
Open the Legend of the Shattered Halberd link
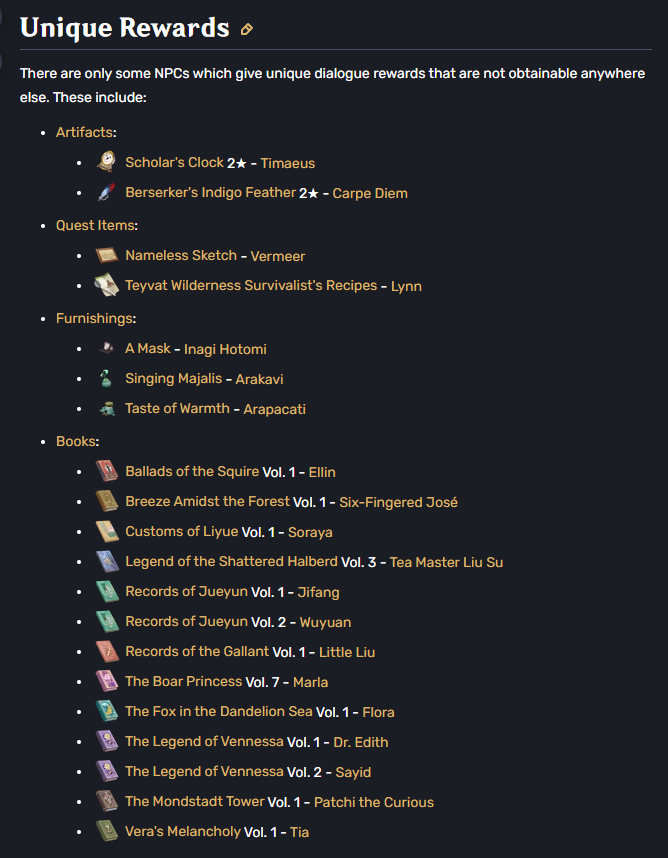tap(231, 561)
